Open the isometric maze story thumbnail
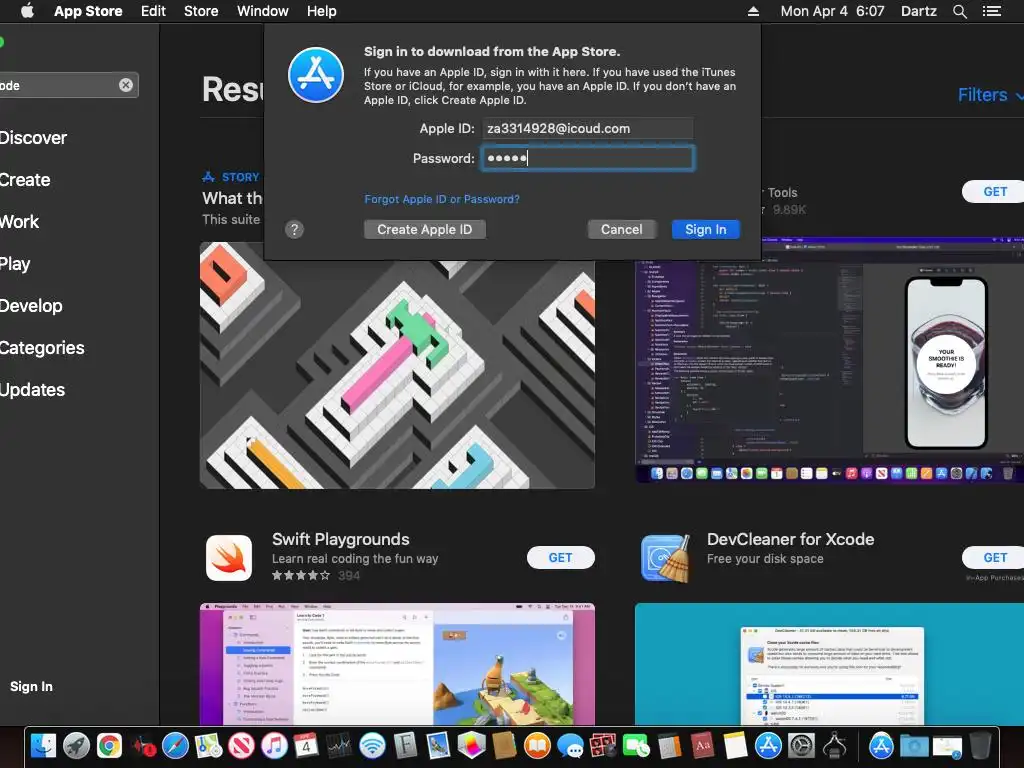 (x=397, y=366)
